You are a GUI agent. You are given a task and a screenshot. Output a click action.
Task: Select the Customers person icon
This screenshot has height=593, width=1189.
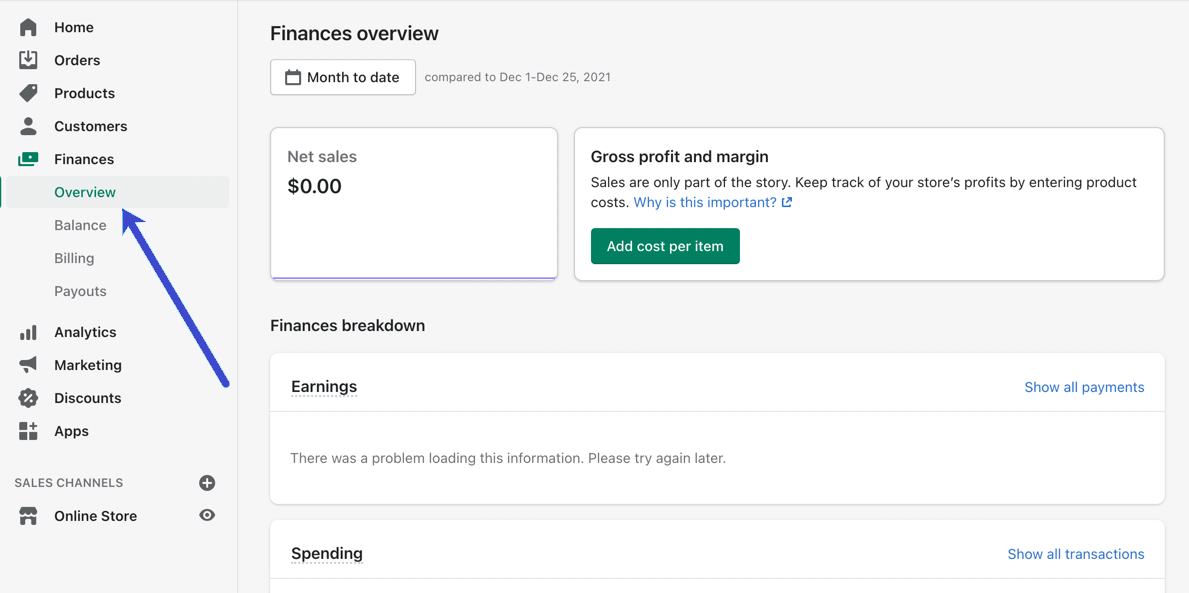click(28, 125)
